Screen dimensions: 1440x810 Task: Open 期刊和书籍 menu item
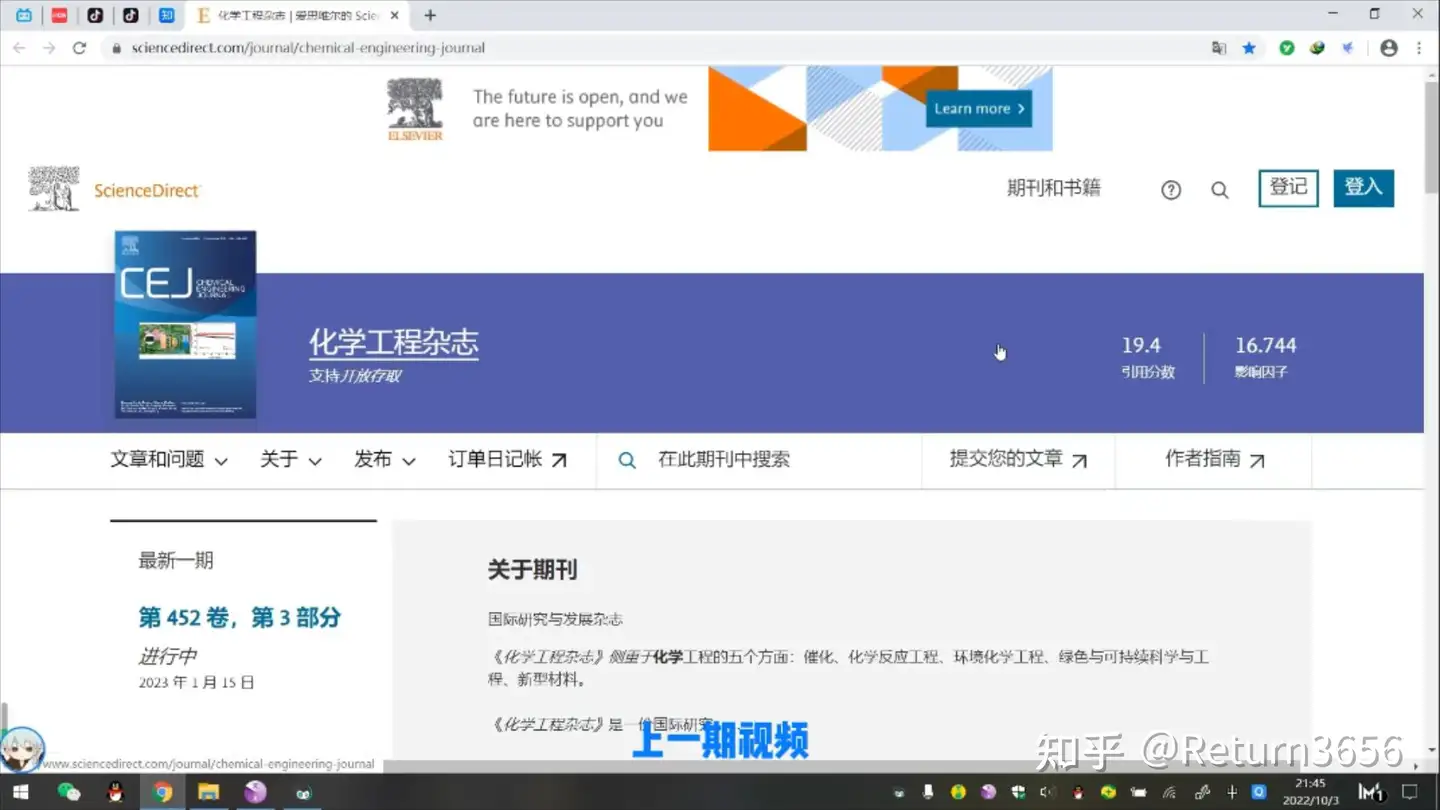[1054, 188]
